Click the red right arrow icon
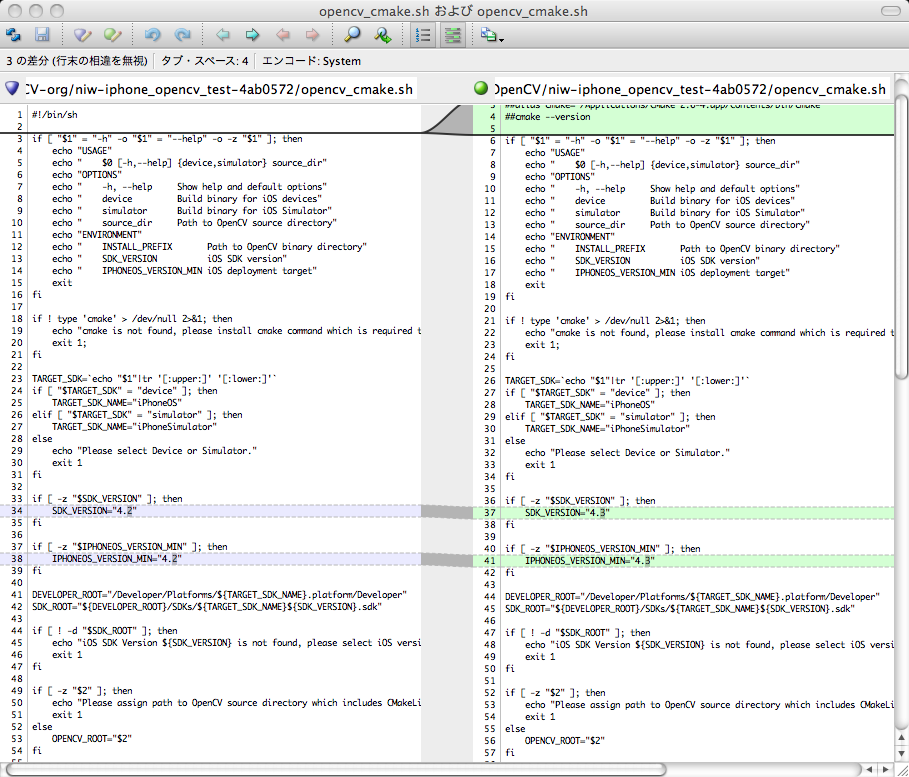Image resolution: width=909 pixels, height=777 pixels. (x=312, y=35)
